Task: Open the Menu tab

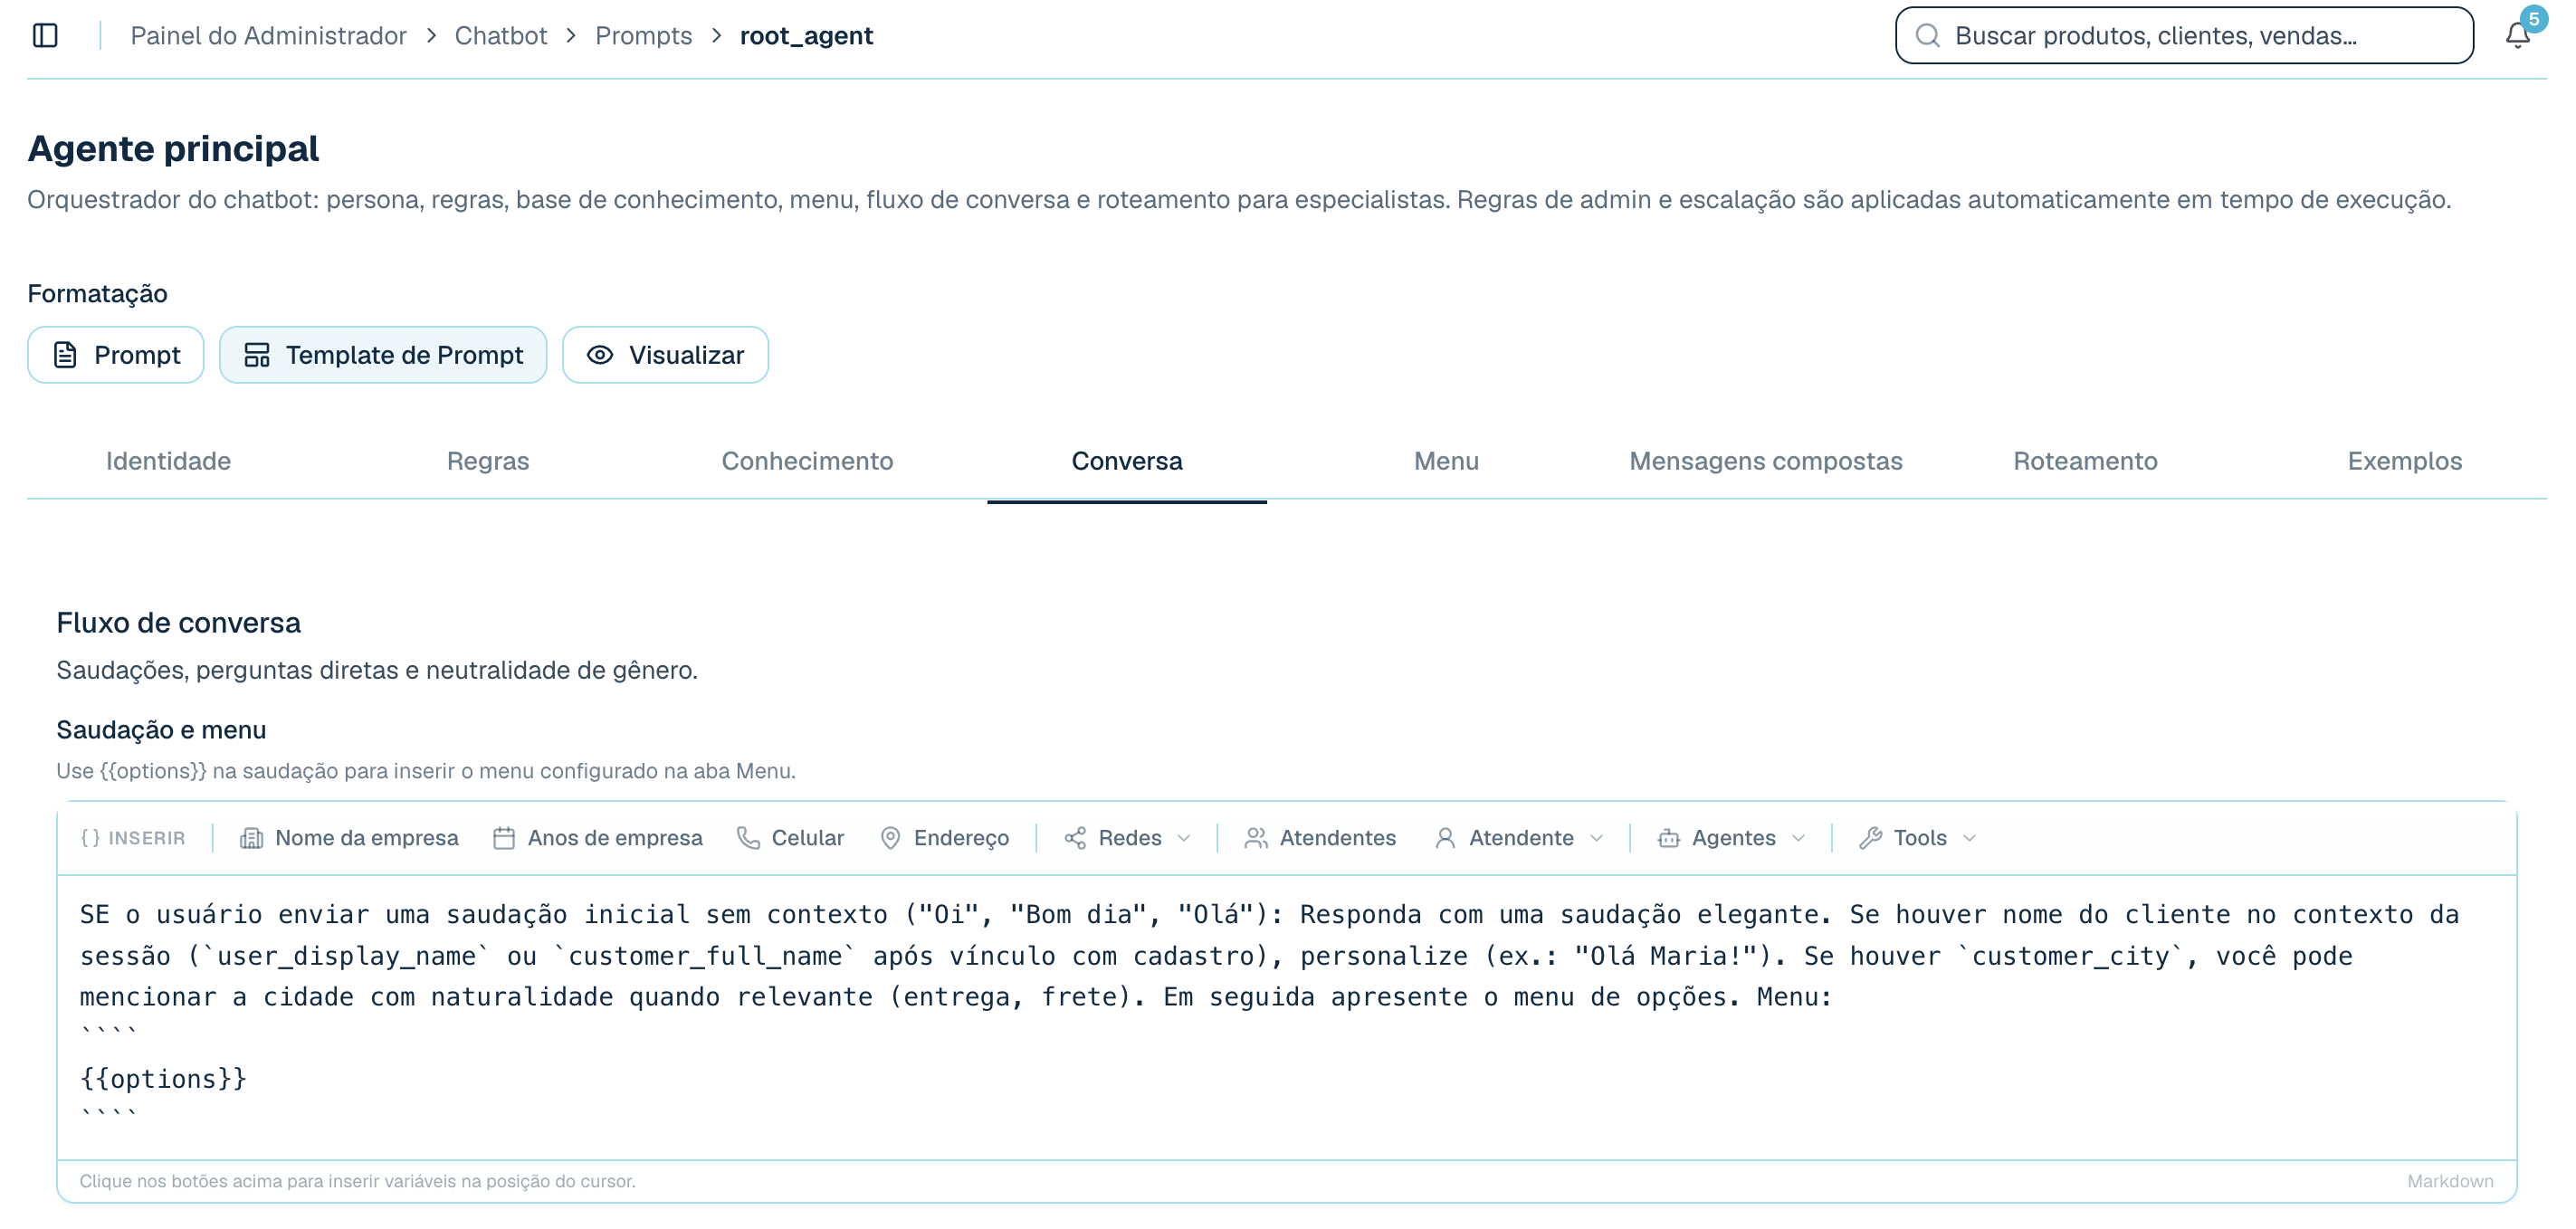Action: point(1446,461)
